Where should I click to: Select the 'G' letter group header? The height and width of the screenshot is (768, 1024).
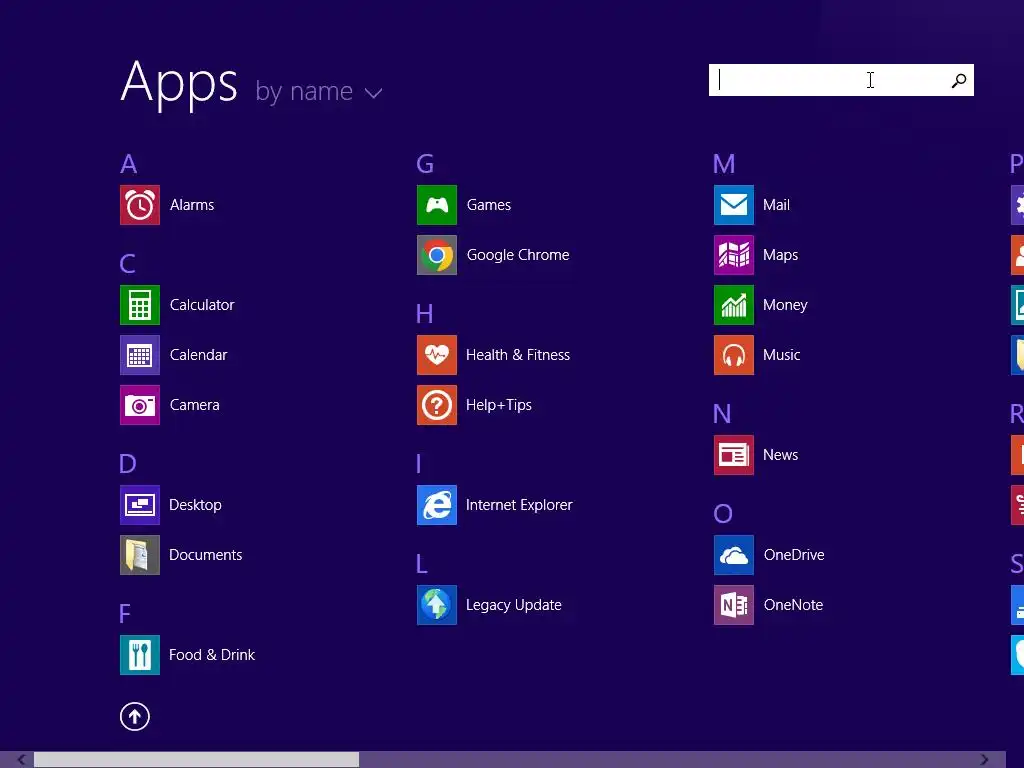coord(425,164)
